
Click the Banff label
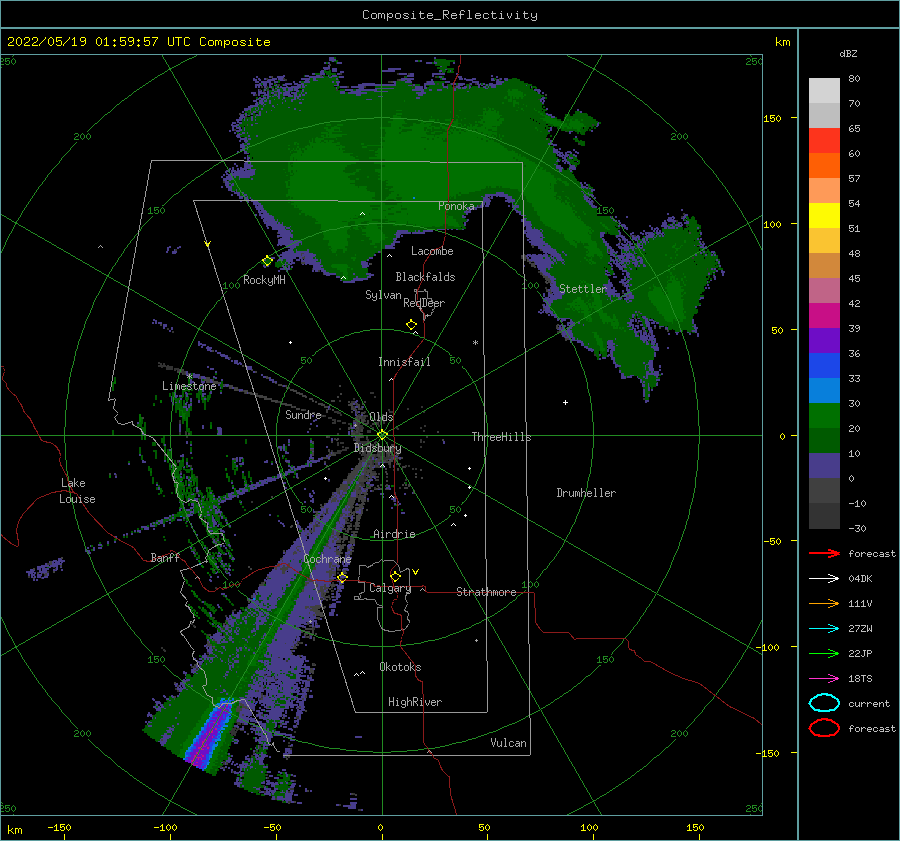165,557
